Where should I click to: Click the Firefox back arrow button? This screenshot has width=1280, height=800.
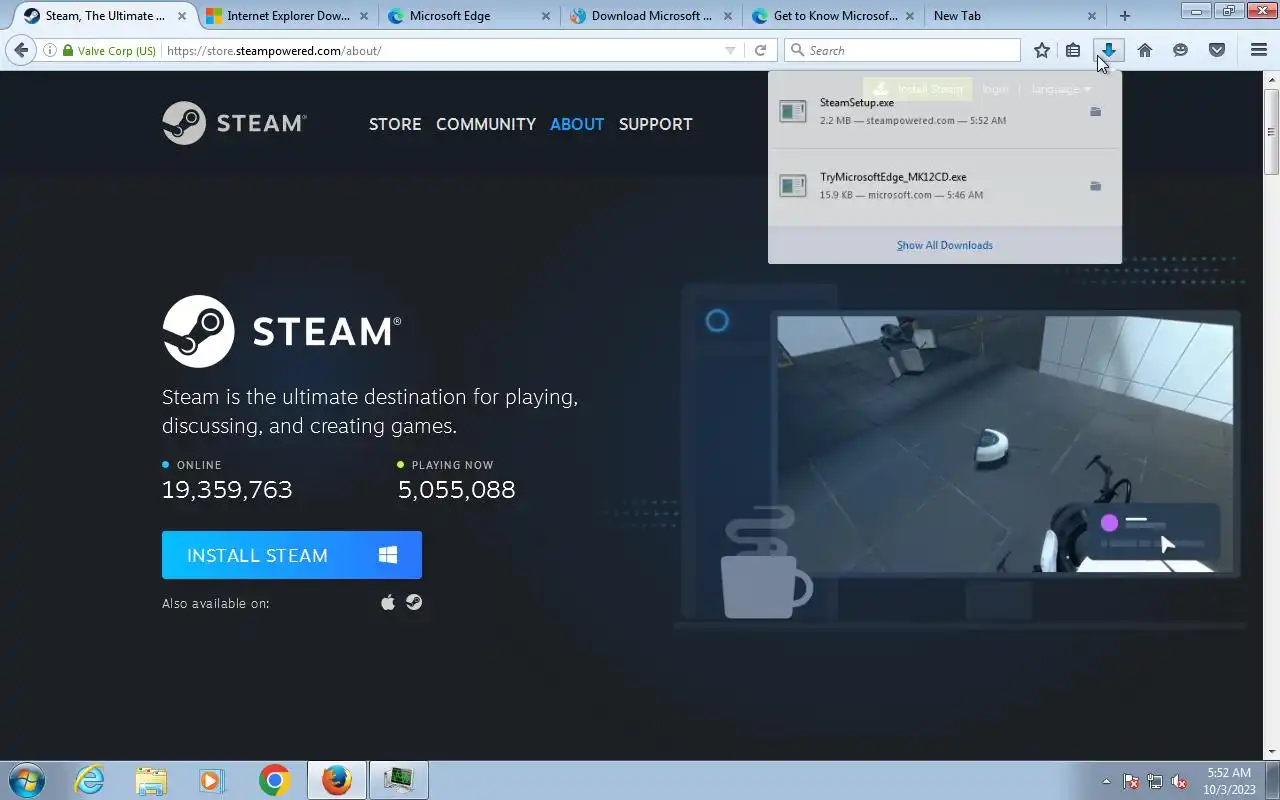click(x=22, y=50)
